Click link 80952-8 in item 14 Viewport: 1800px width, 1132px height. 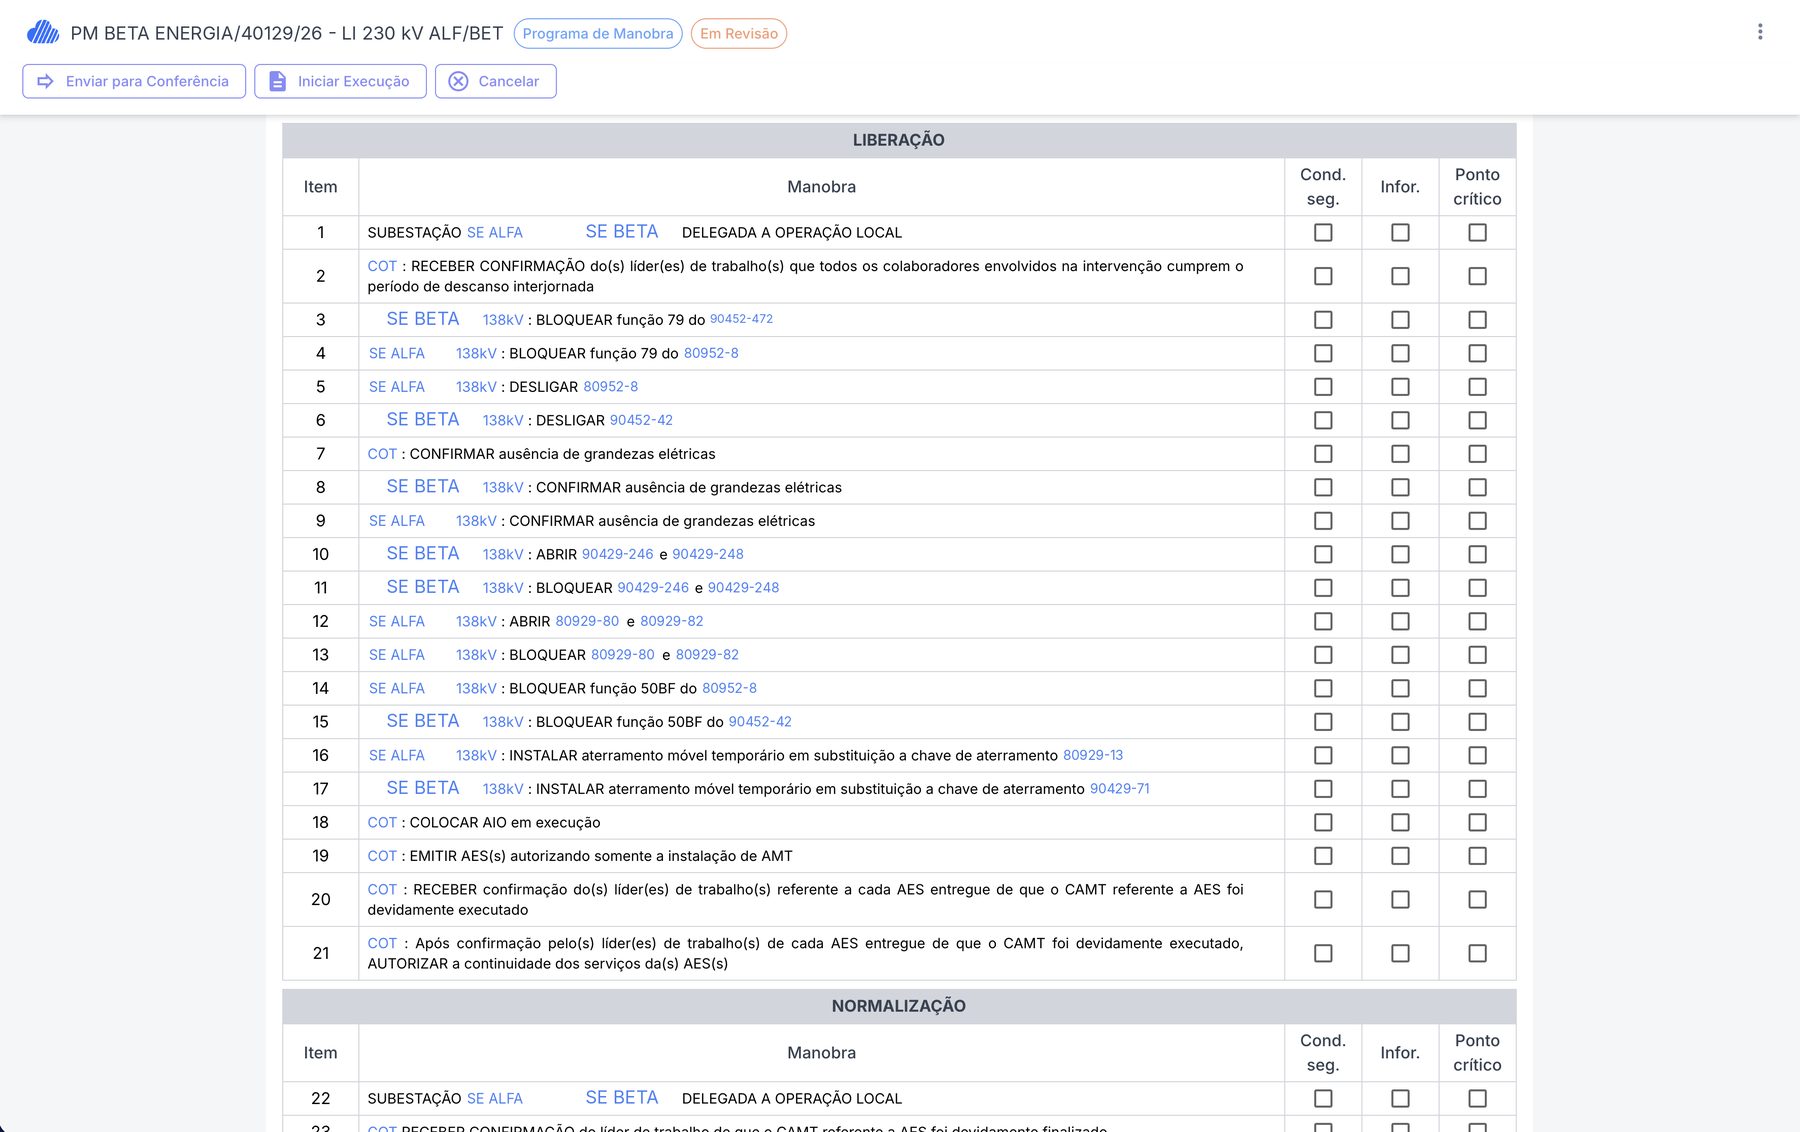(x=729, y=688)
